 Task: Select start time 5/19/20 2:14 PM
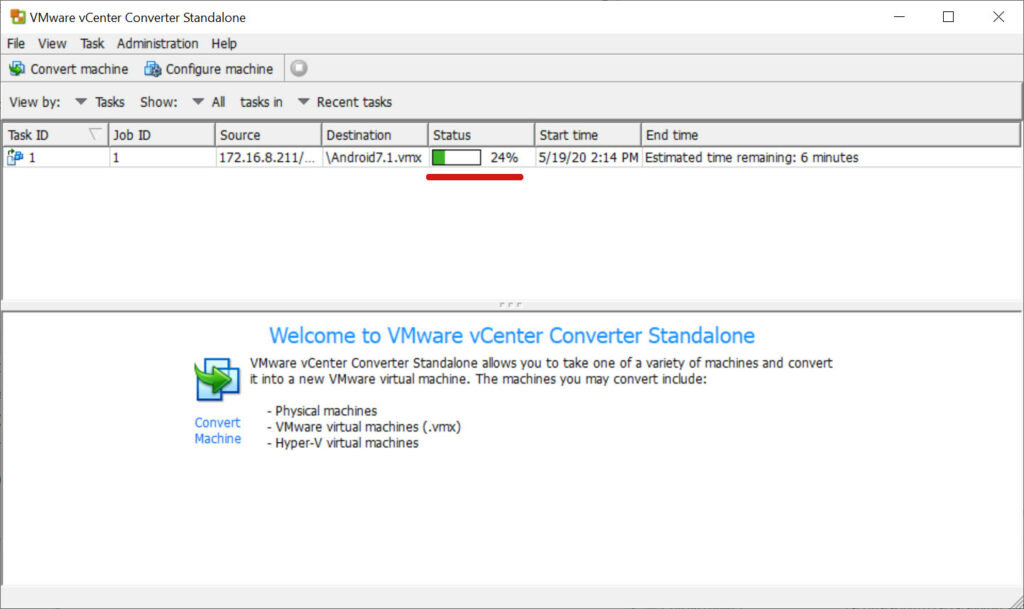588,157
